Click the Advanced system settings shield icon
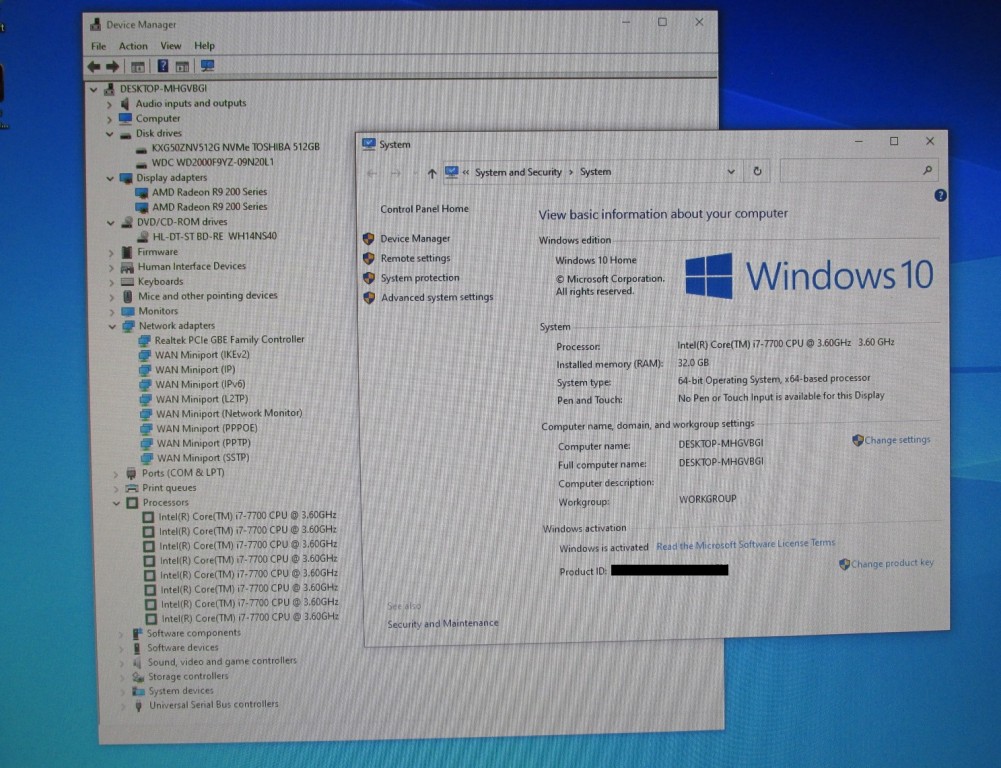1001x768 pixels. pos(369,298)
